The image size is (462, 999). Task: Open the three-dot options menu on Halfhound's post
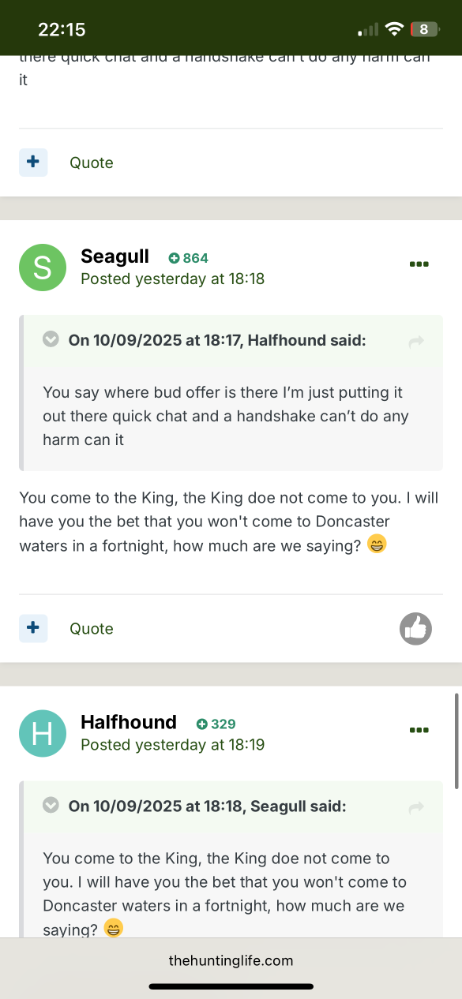click(419, 730)
